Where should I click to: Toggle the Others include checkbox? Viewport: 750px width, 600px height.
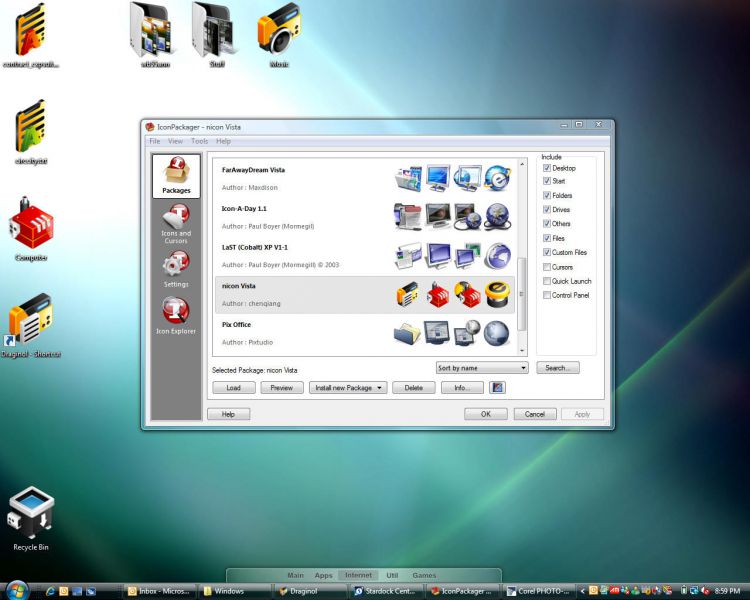[547, 223]
